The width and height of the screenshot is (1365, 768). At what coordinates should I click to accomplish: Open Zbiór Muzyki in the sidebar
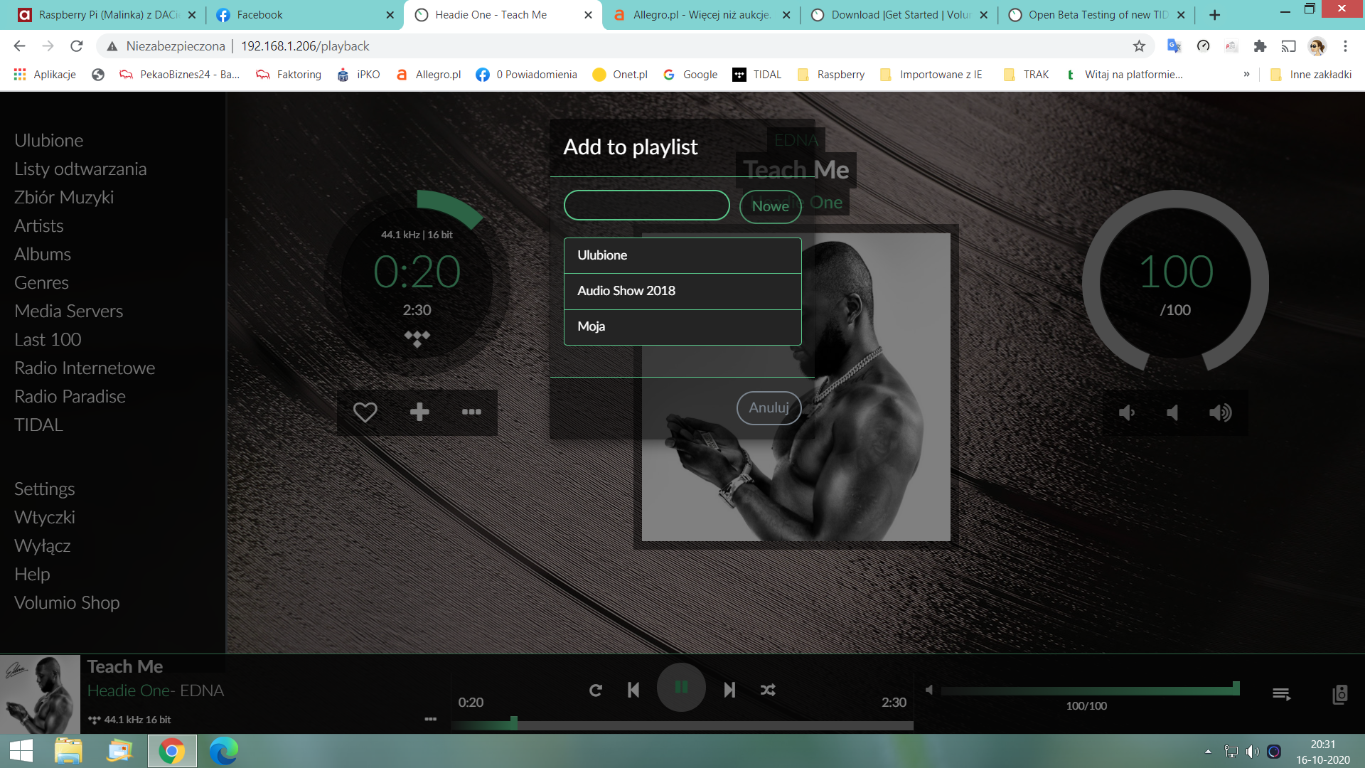(64, 198)
